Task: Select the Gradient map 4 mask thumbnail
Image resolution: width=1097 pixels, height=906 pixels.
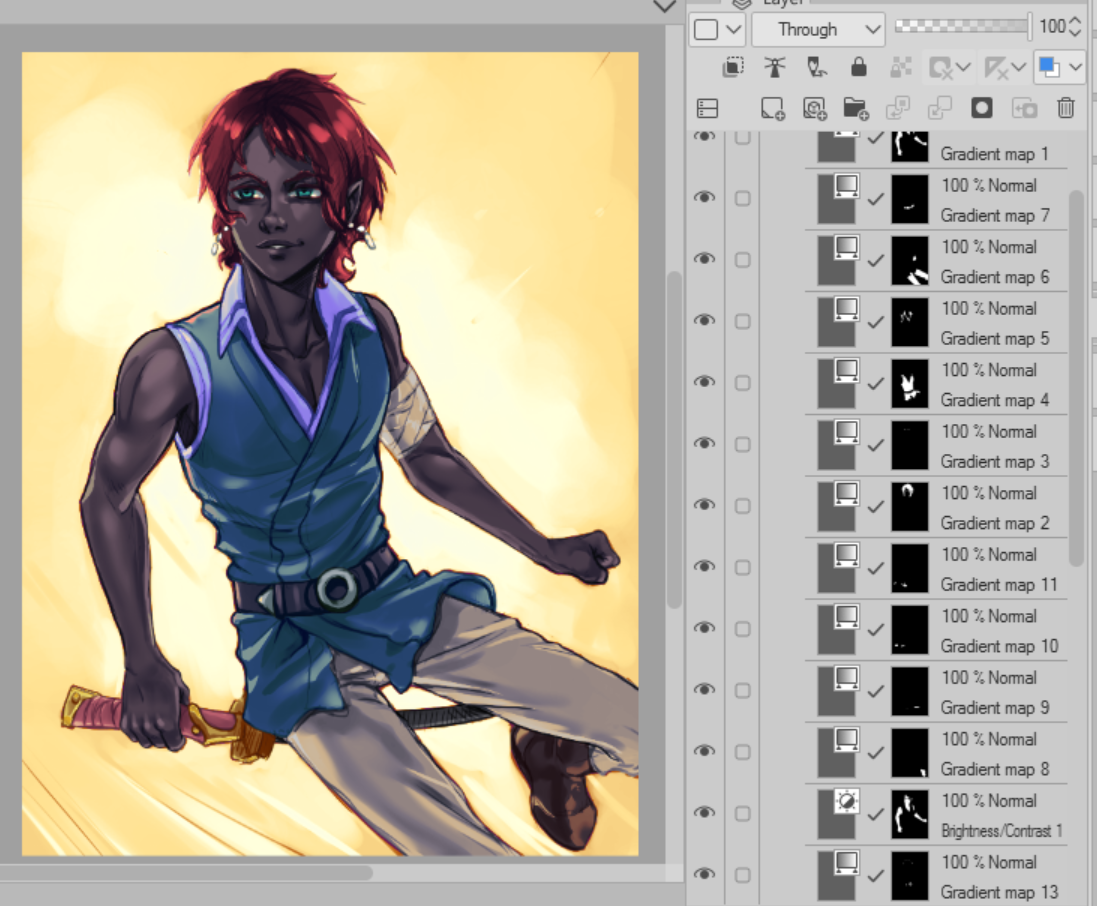Action: point(910,384)
